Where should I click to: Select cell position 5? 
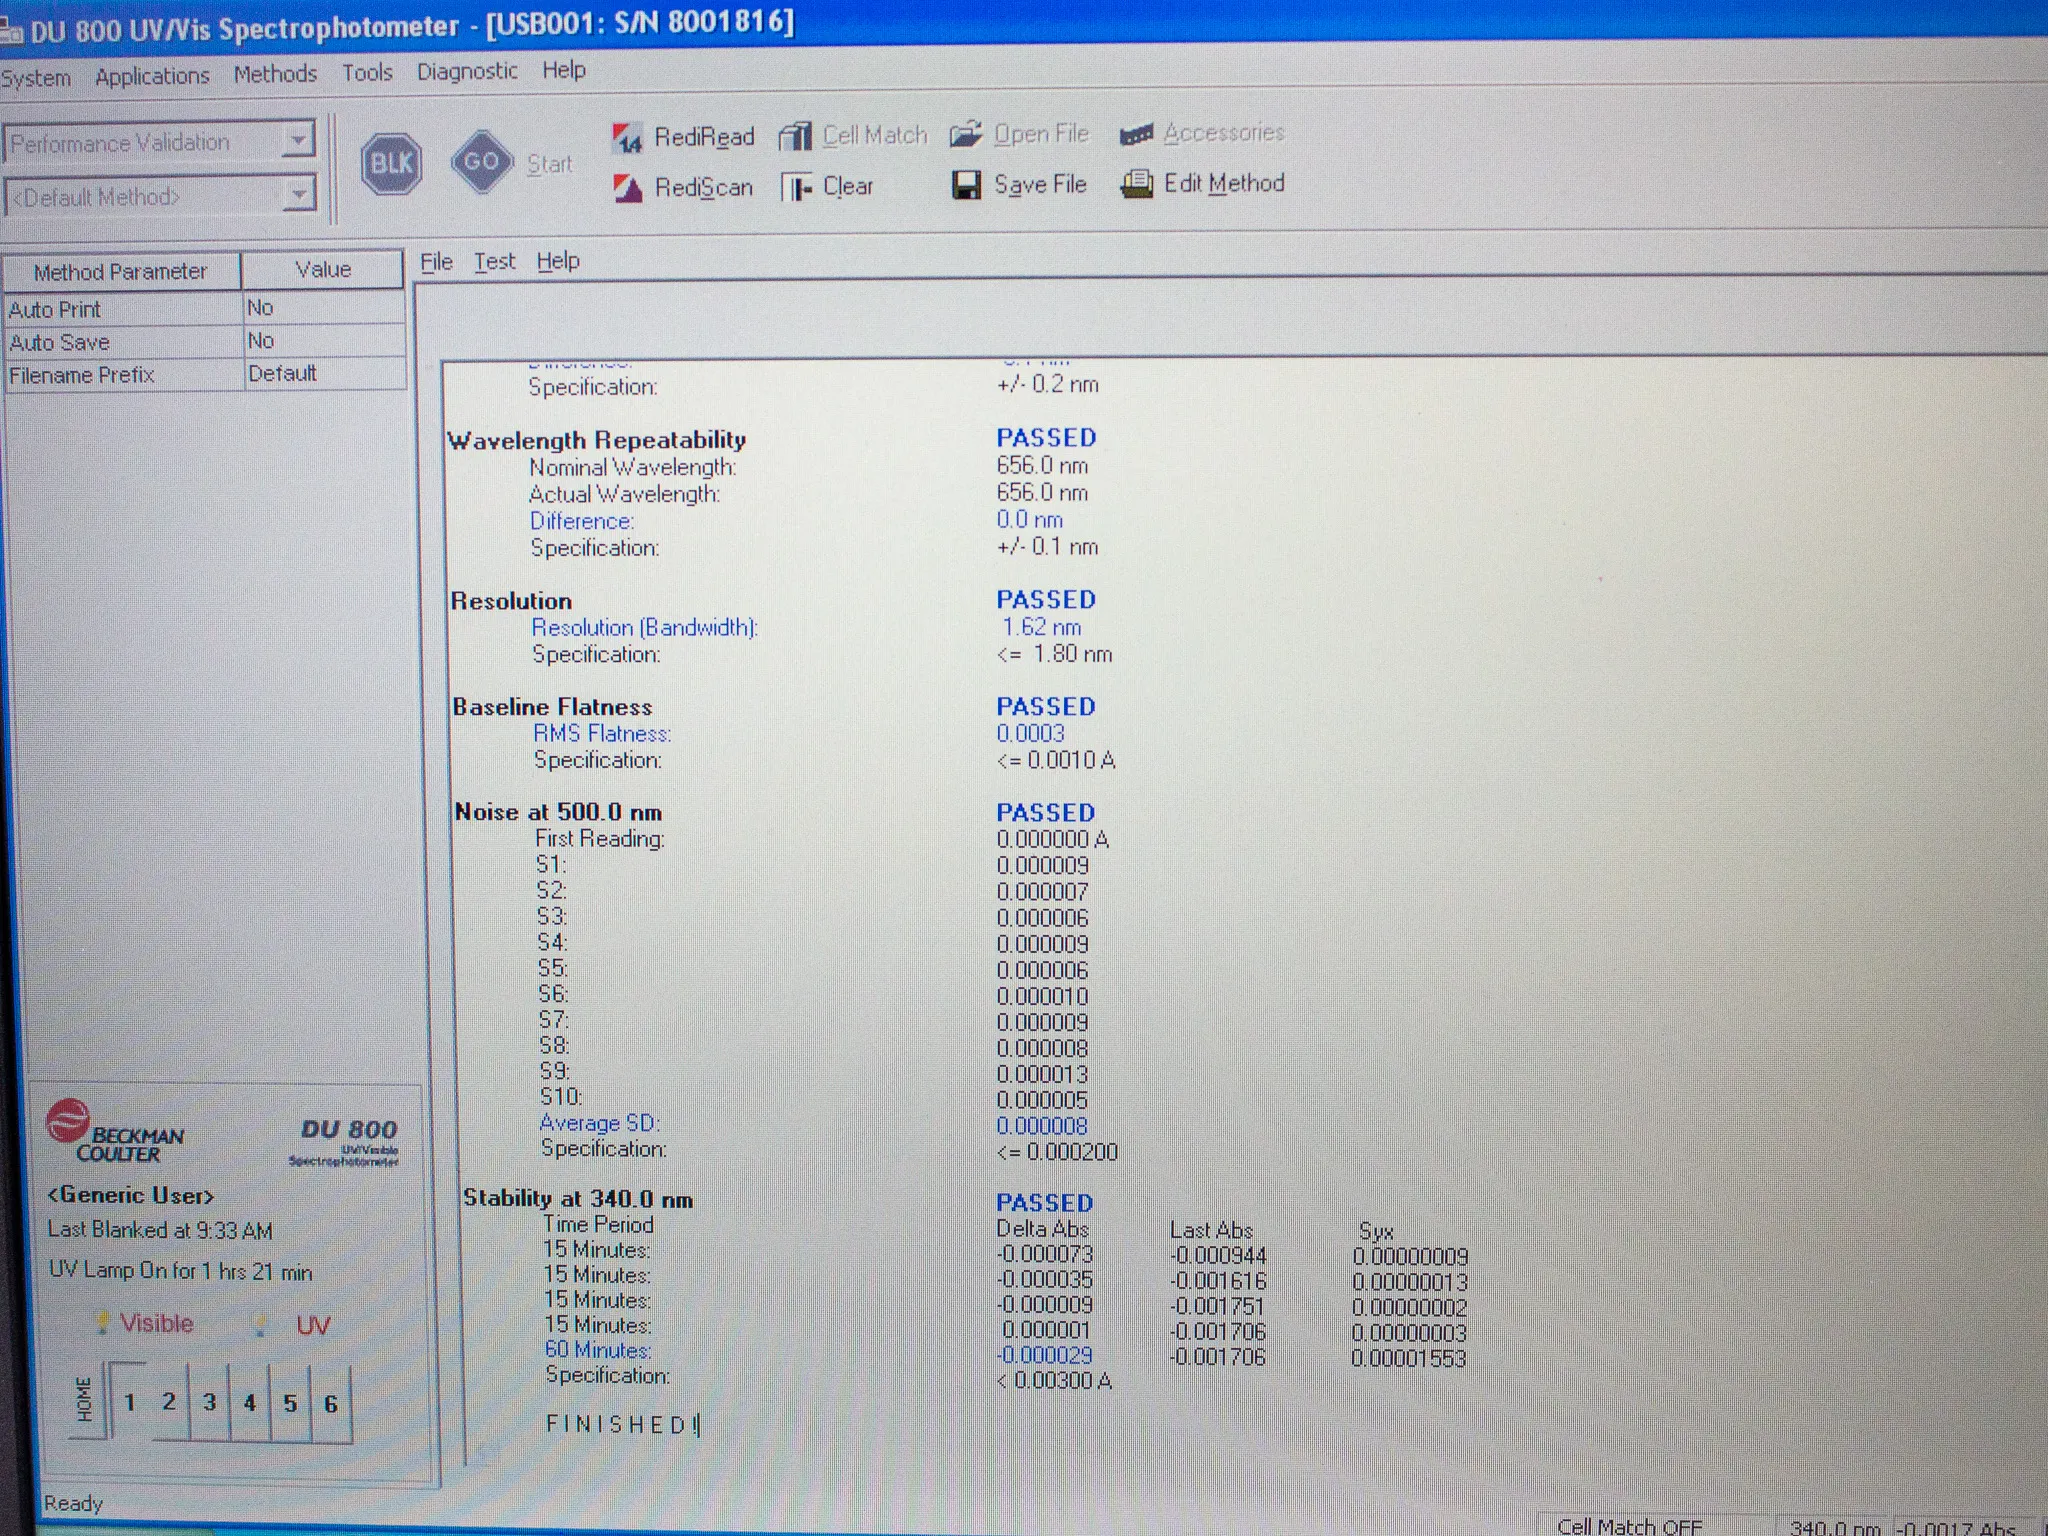coord(290,1404)
